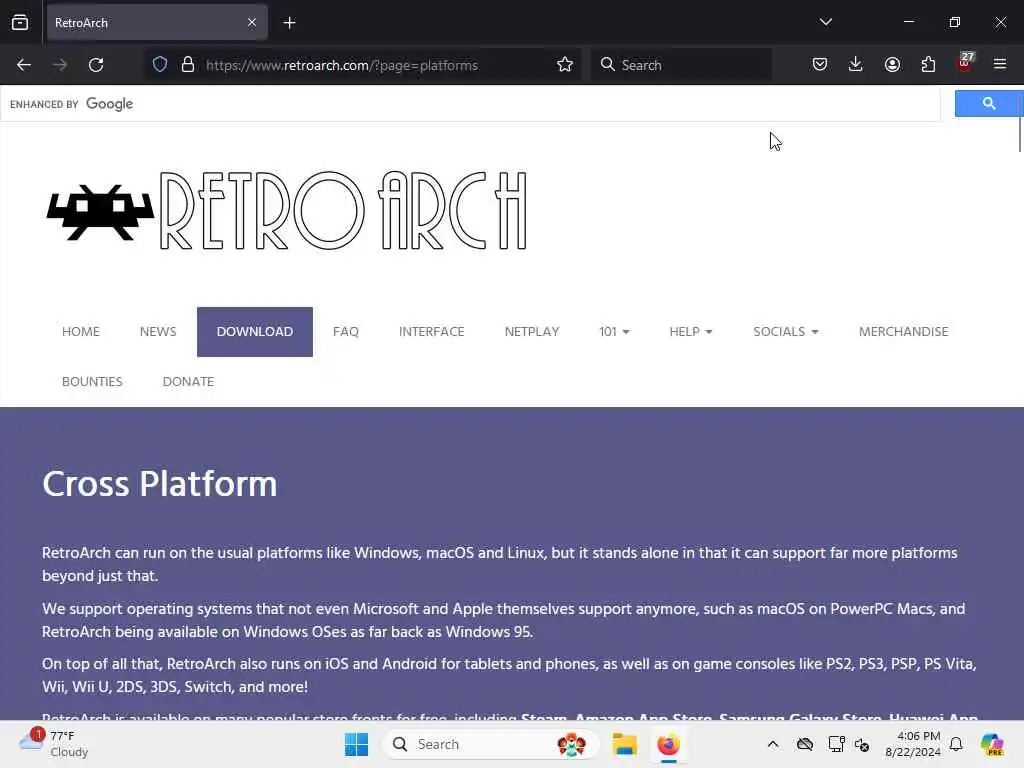The image size is (1024, 768).
Task: Click the display/network tray icon
Action: pos(837,744)
